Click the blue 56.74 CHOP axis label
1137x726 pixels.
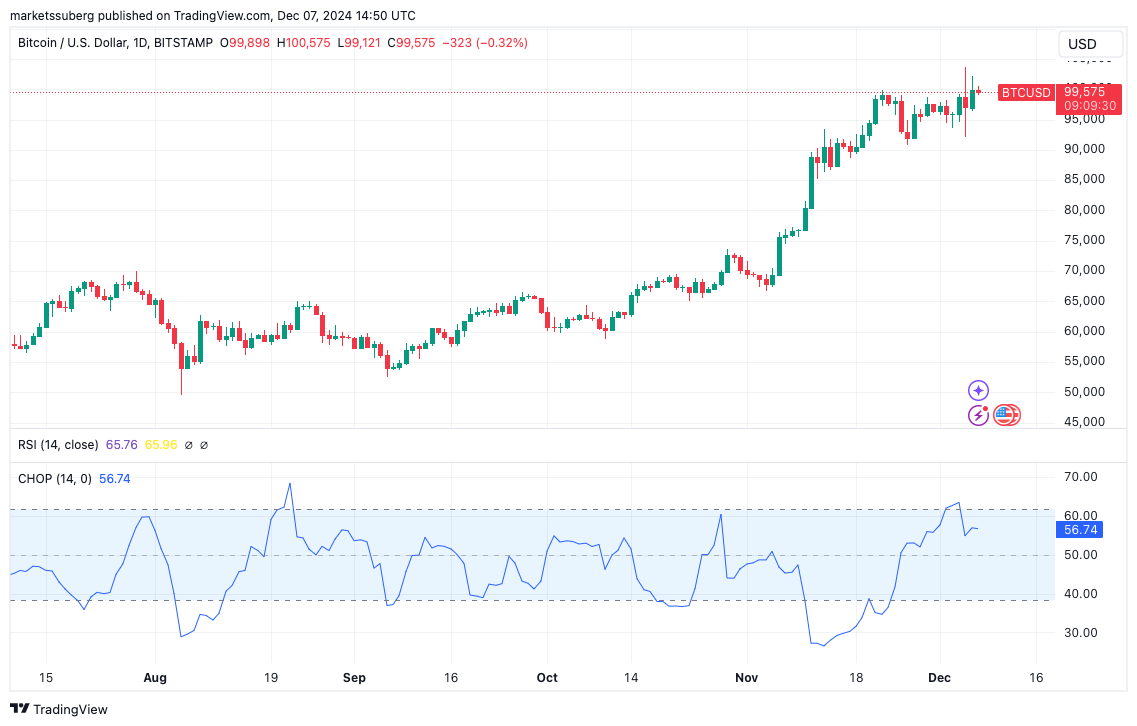pyautogui.click(x=1081, y=530)
